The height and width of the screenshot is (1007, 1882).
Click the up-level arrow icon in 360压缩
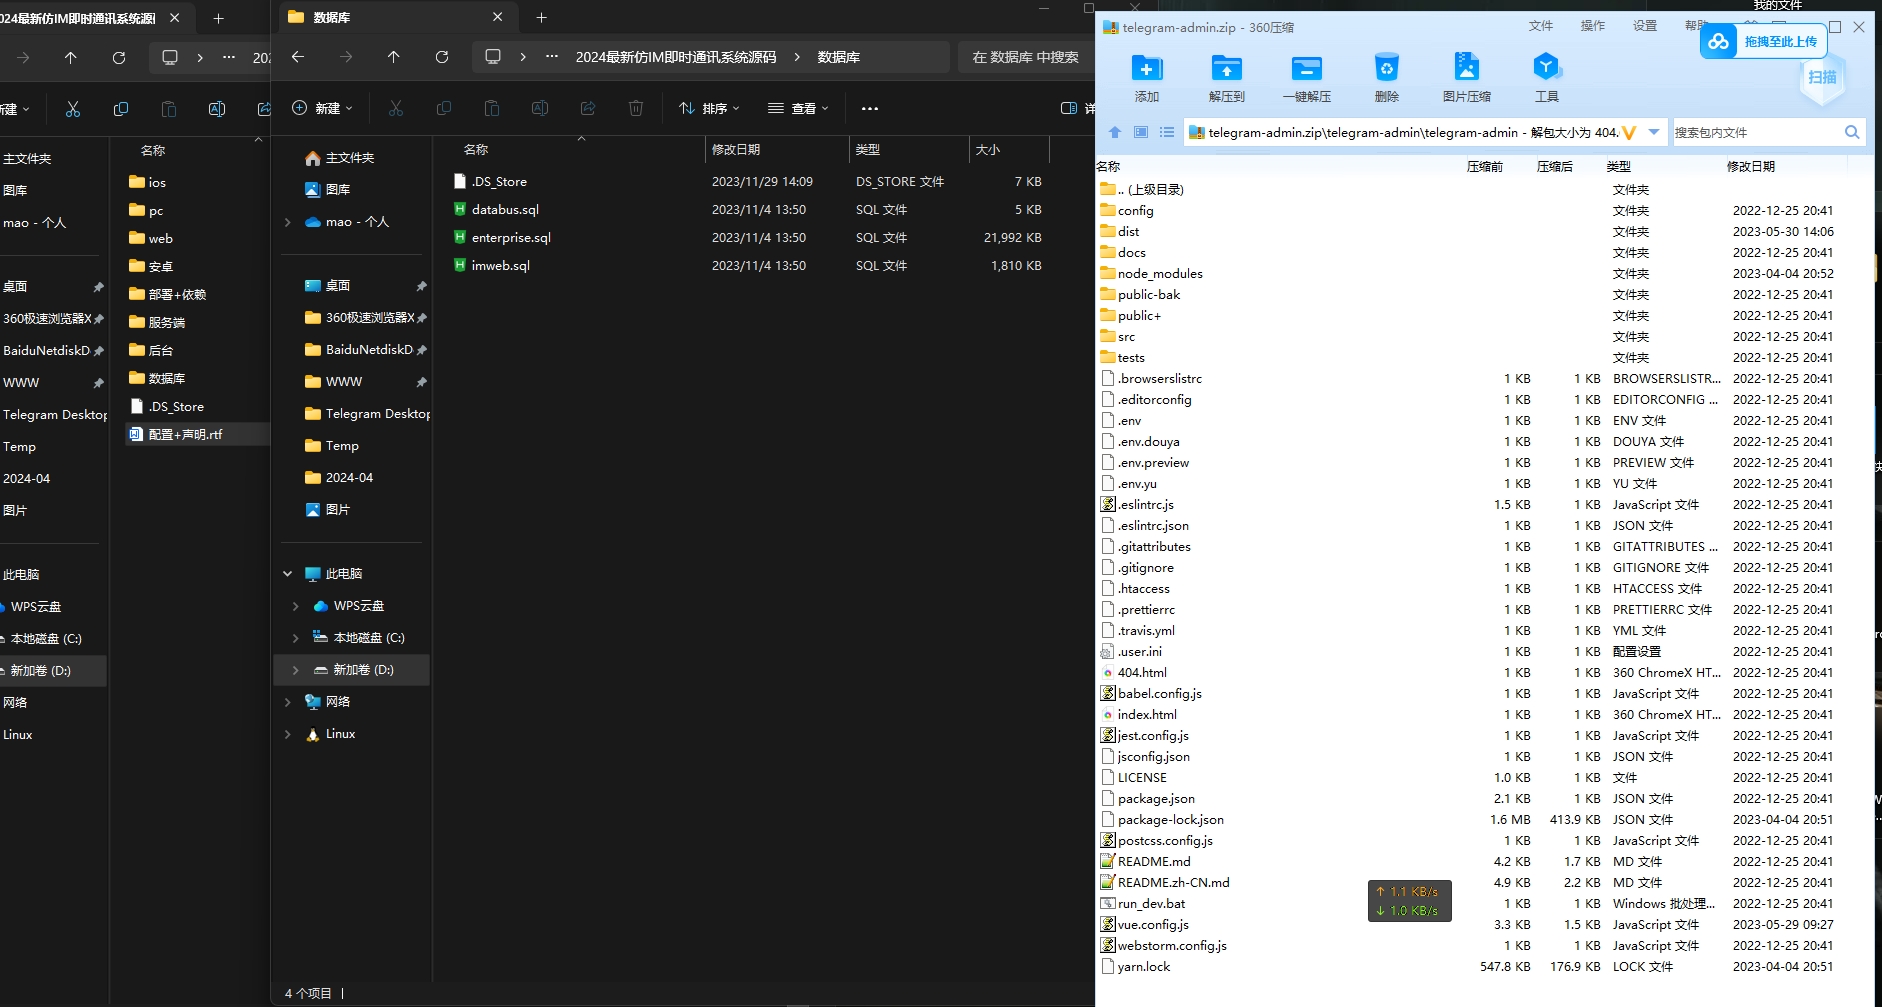(1113, 132)
